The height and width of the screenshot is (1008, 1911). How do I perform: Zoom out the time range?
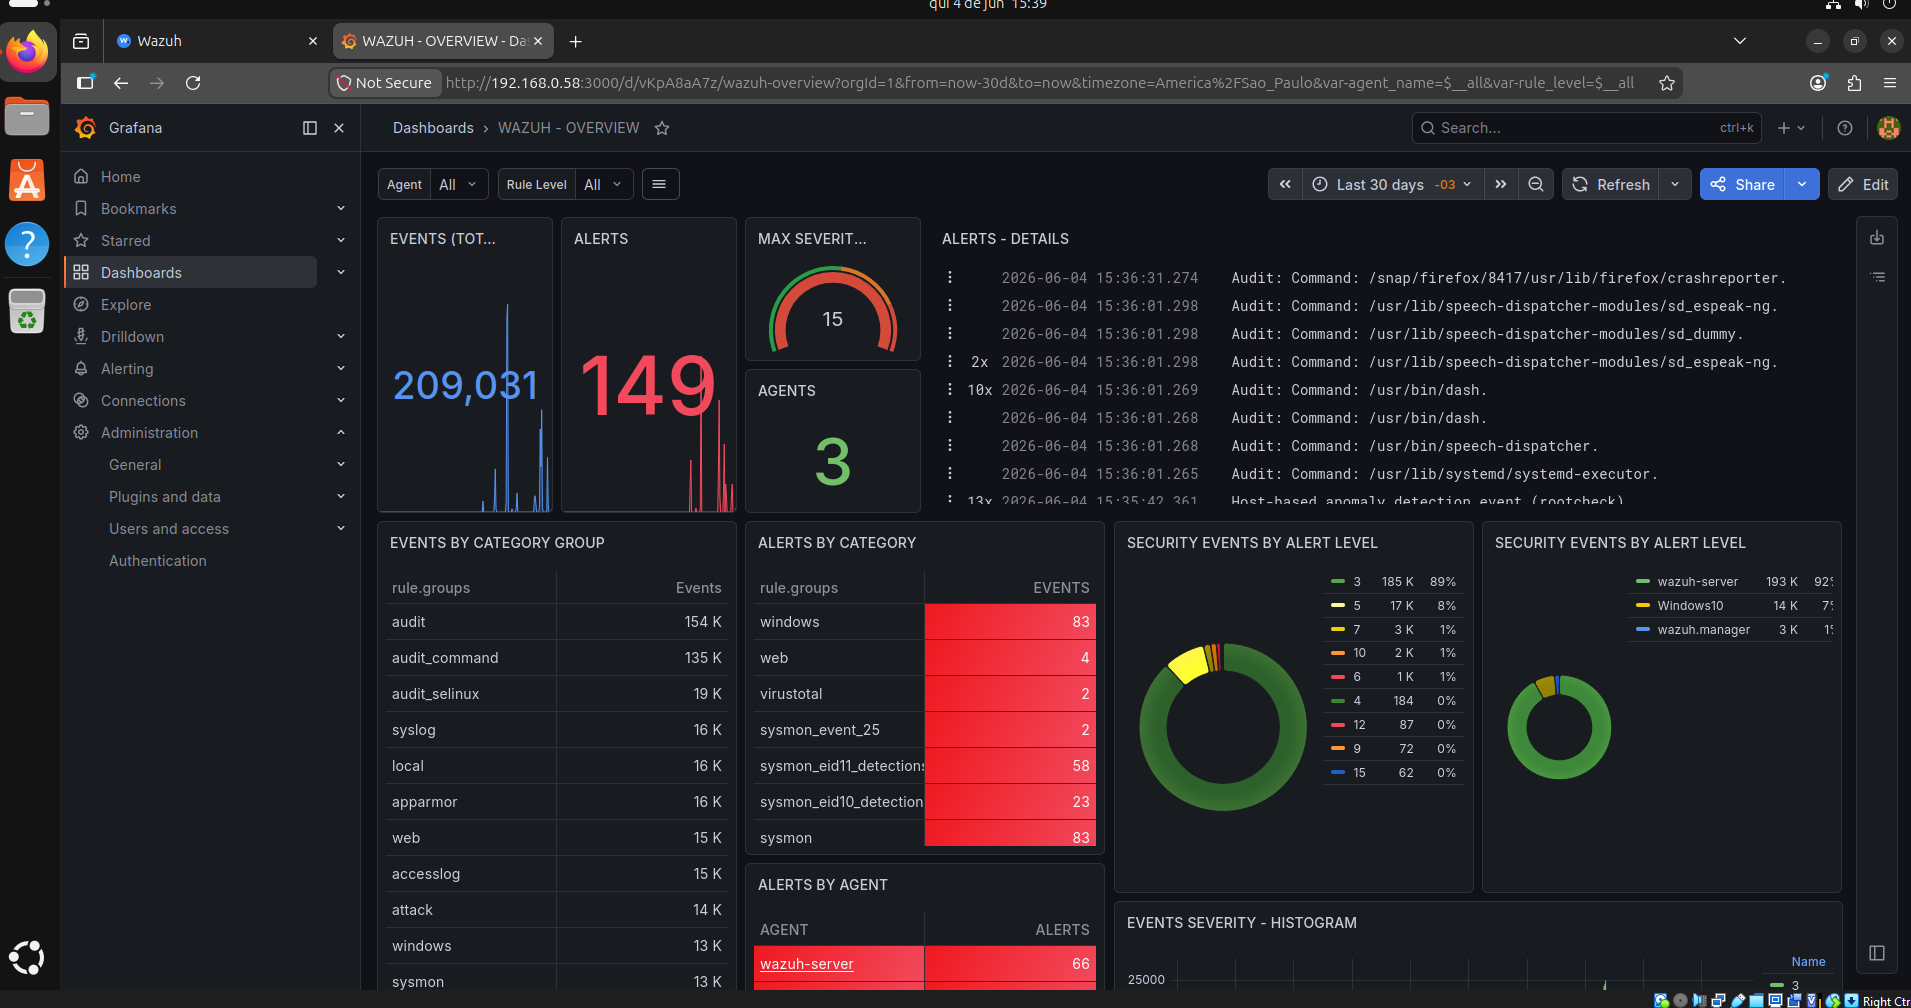tap(1536, 184)
